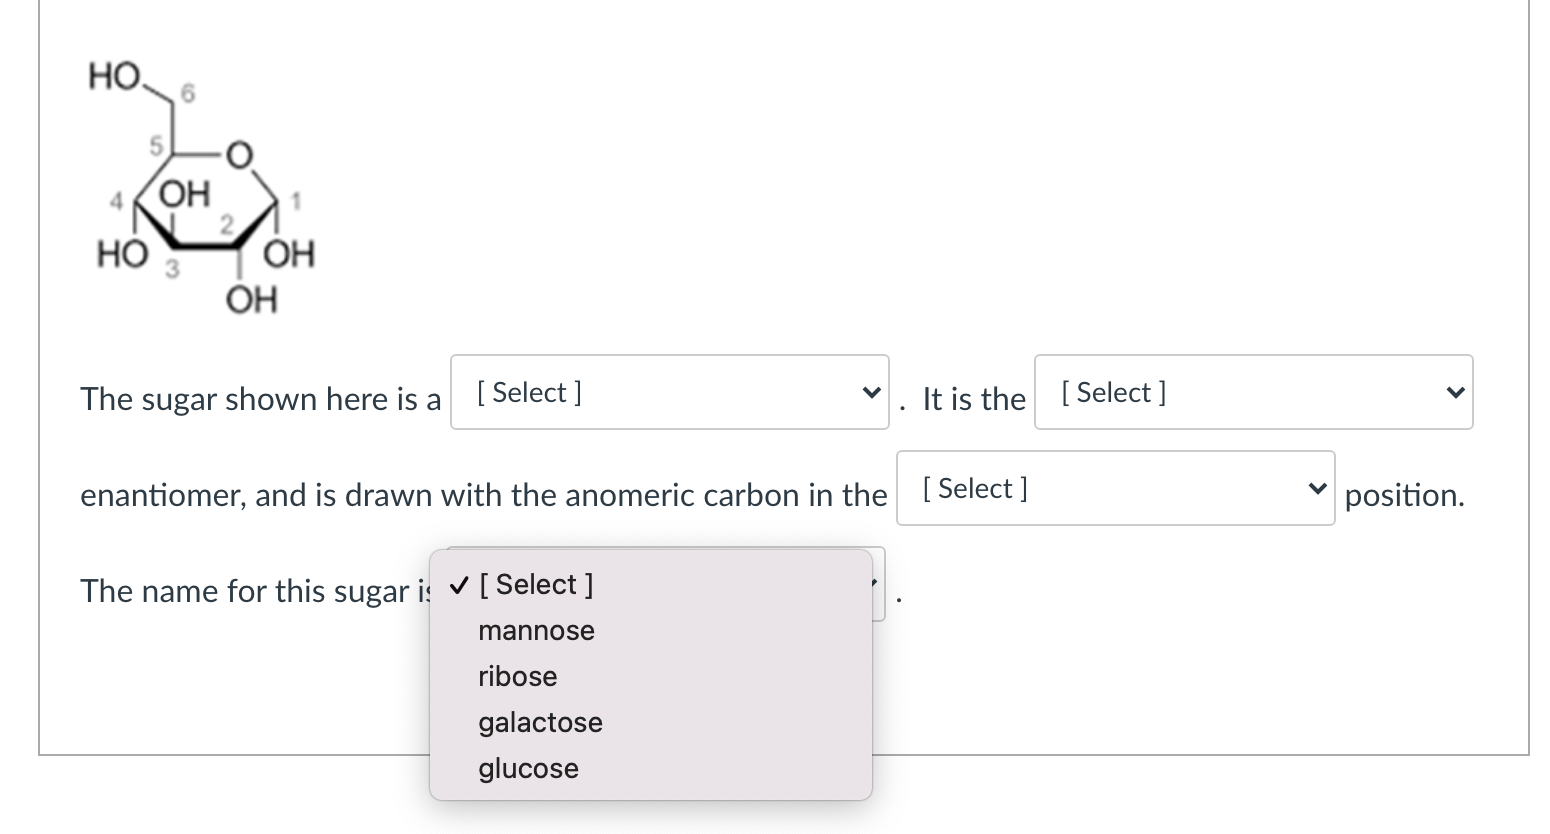Open the anomeric carbon position dropdown
This screenshot has height=834, width=1550.
[1114, 489]
